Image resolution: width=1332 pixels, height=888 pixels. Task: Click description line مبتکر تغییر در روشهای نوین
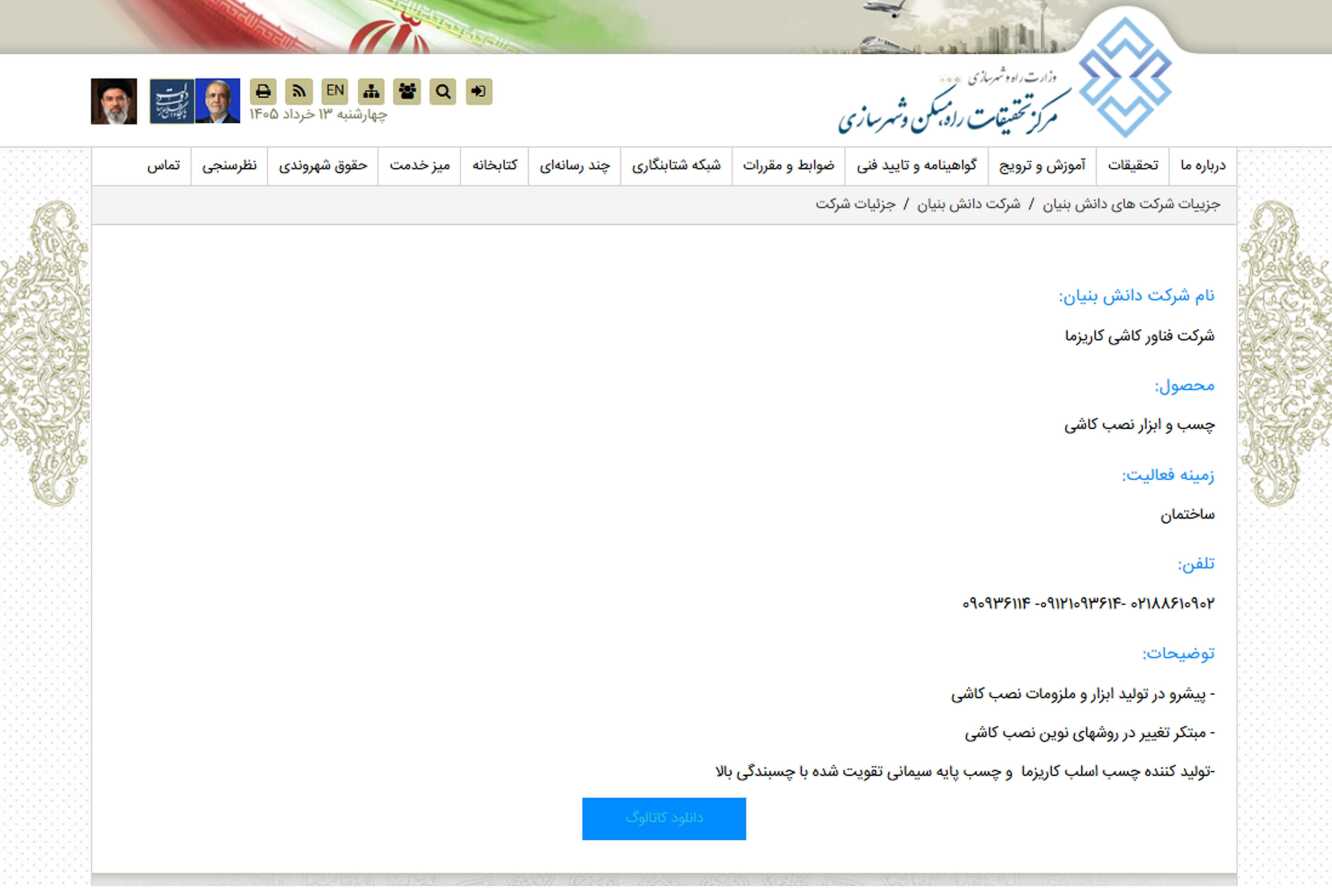click(x=1090, y=733)
